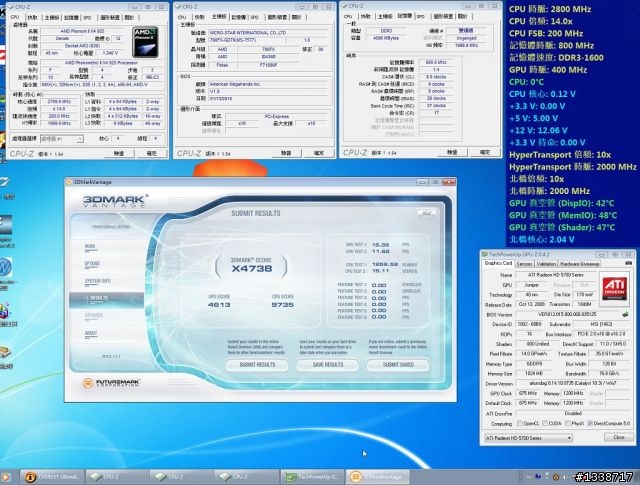Select UPGRADE in the 3DMark Vantage sidebar

coord(94,315)
